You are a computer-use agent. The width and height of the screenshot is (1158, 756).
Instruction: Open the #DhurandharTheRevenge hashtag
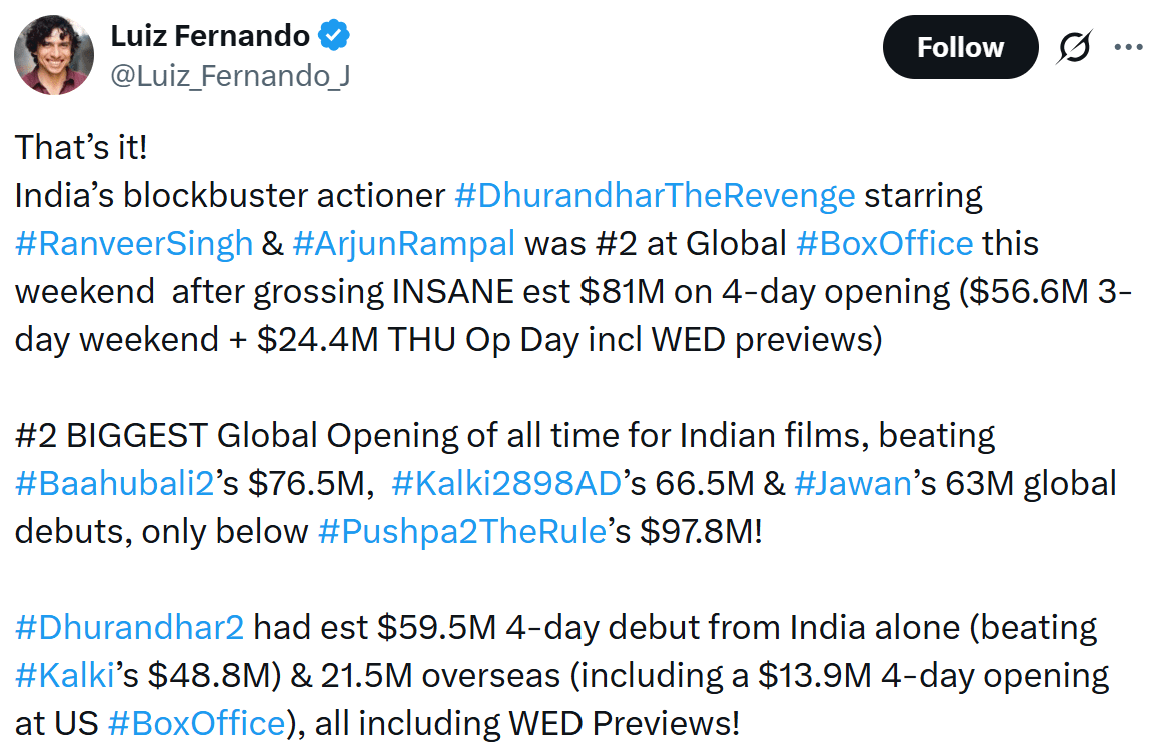654,194
